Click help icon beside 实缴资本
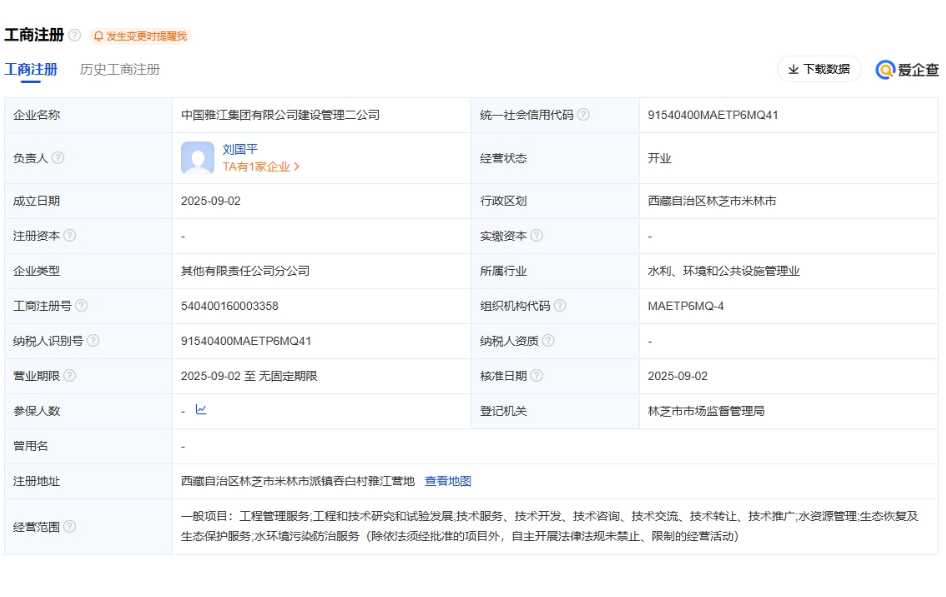The width and height of the screenshot is (946, 597). [x=537, y=236]
